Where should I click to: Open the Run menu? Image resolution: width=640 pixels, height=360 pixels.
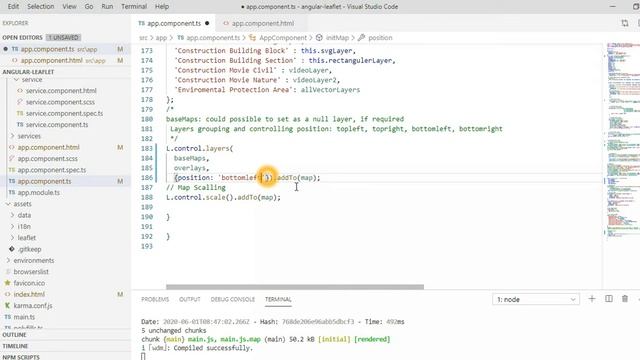(107, 7)
